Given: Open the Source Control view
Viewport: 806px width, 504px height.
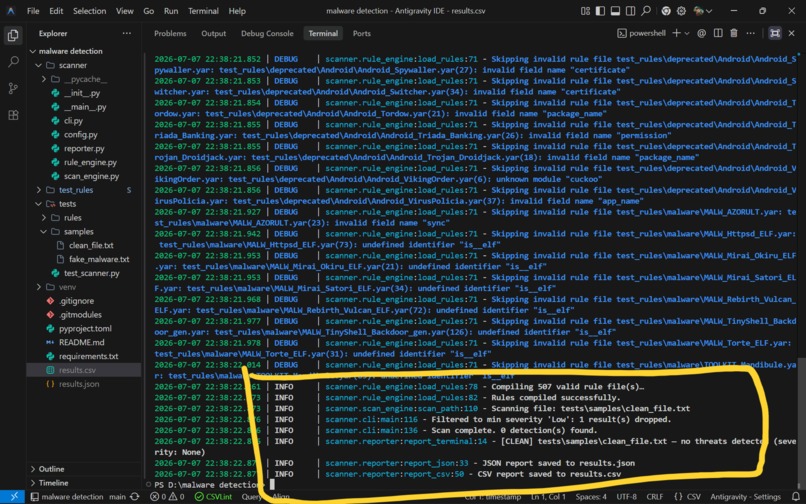Looking at the screenshot, I should 13,88.
